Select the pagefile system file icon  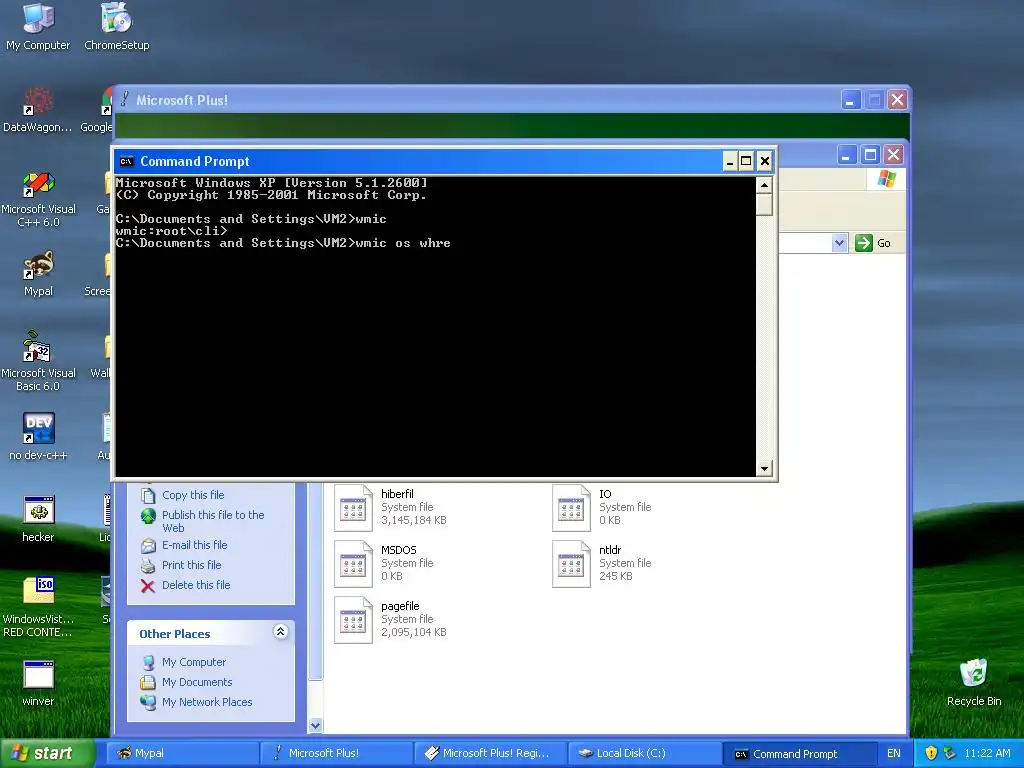coord(353,620)
